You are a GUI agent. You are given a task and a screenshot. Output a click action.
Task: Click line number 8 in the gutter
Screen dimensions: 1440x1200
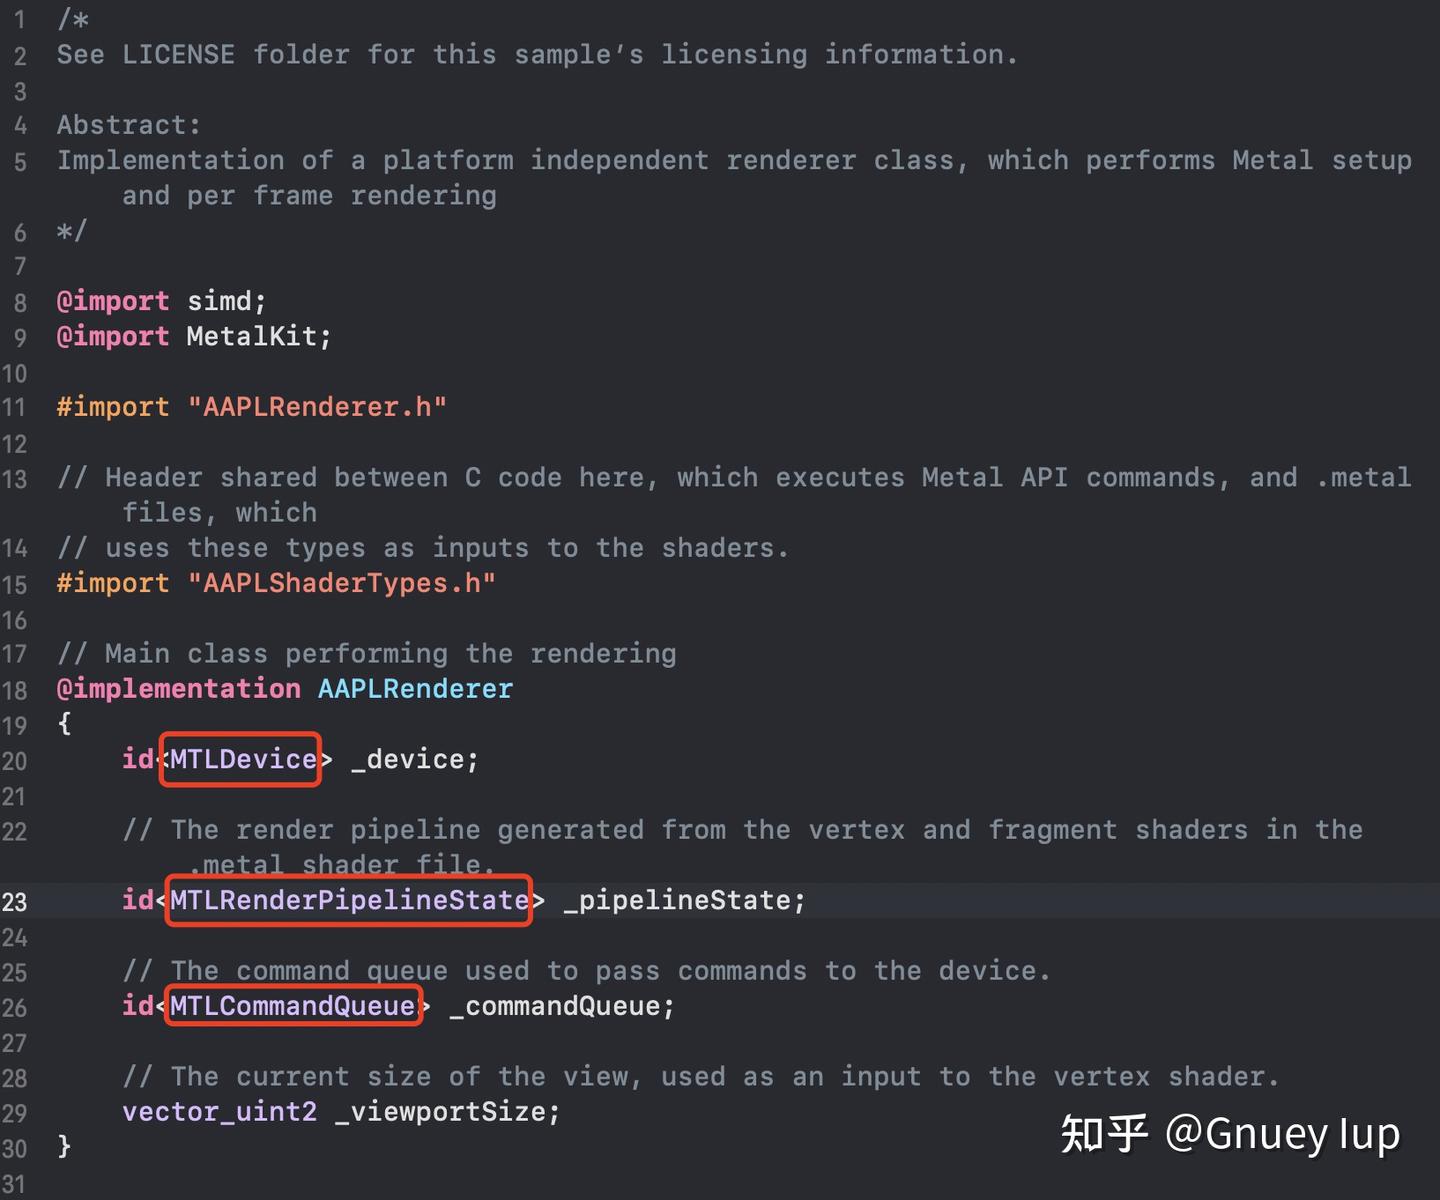20,302
